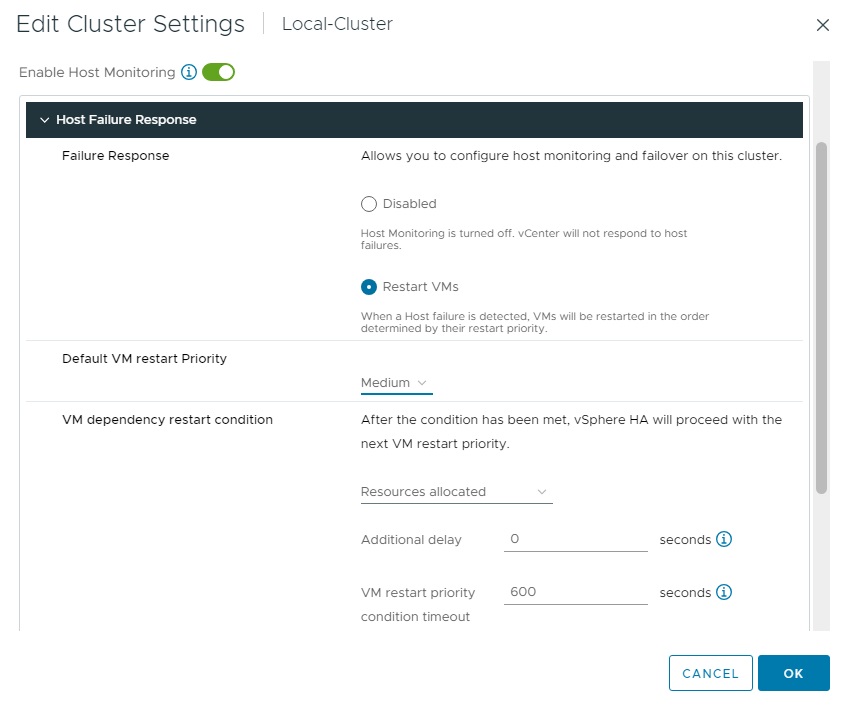Click the condition timeout field showing 600
The image size is (845, 706).
pyautogui.click(x=575, y=592)
